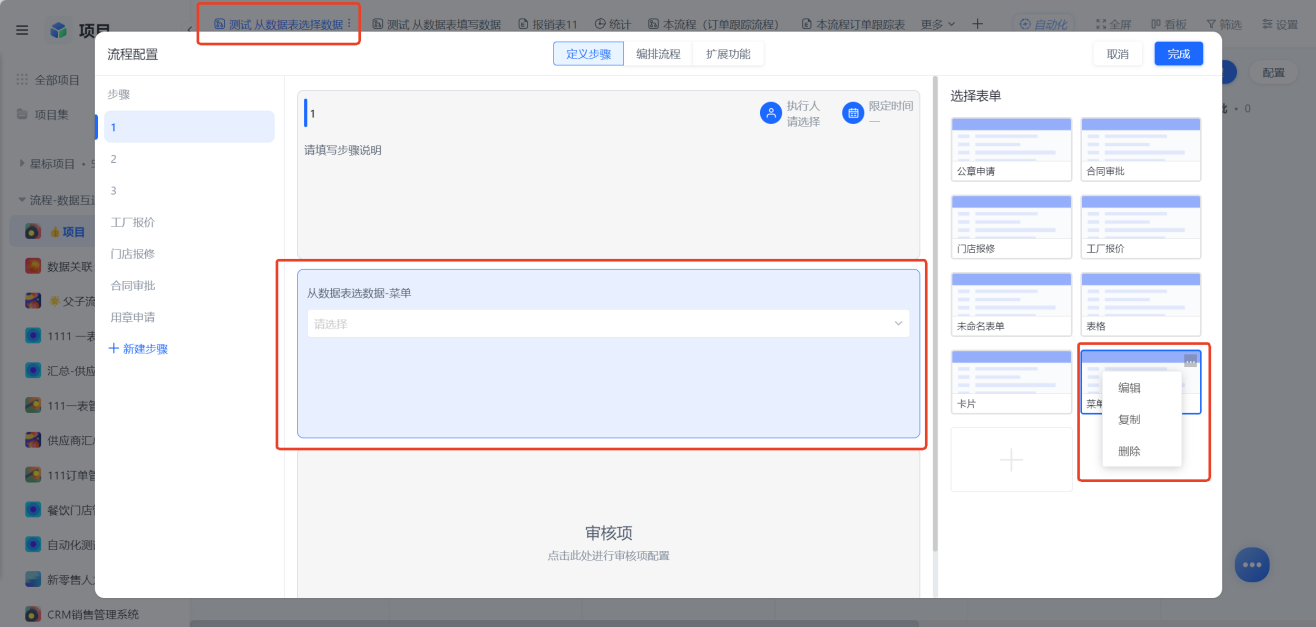Image resolution: width=1316 pixels, height=627 pixels.
Task: Click the 取消 button
Action: (1117, 54)
